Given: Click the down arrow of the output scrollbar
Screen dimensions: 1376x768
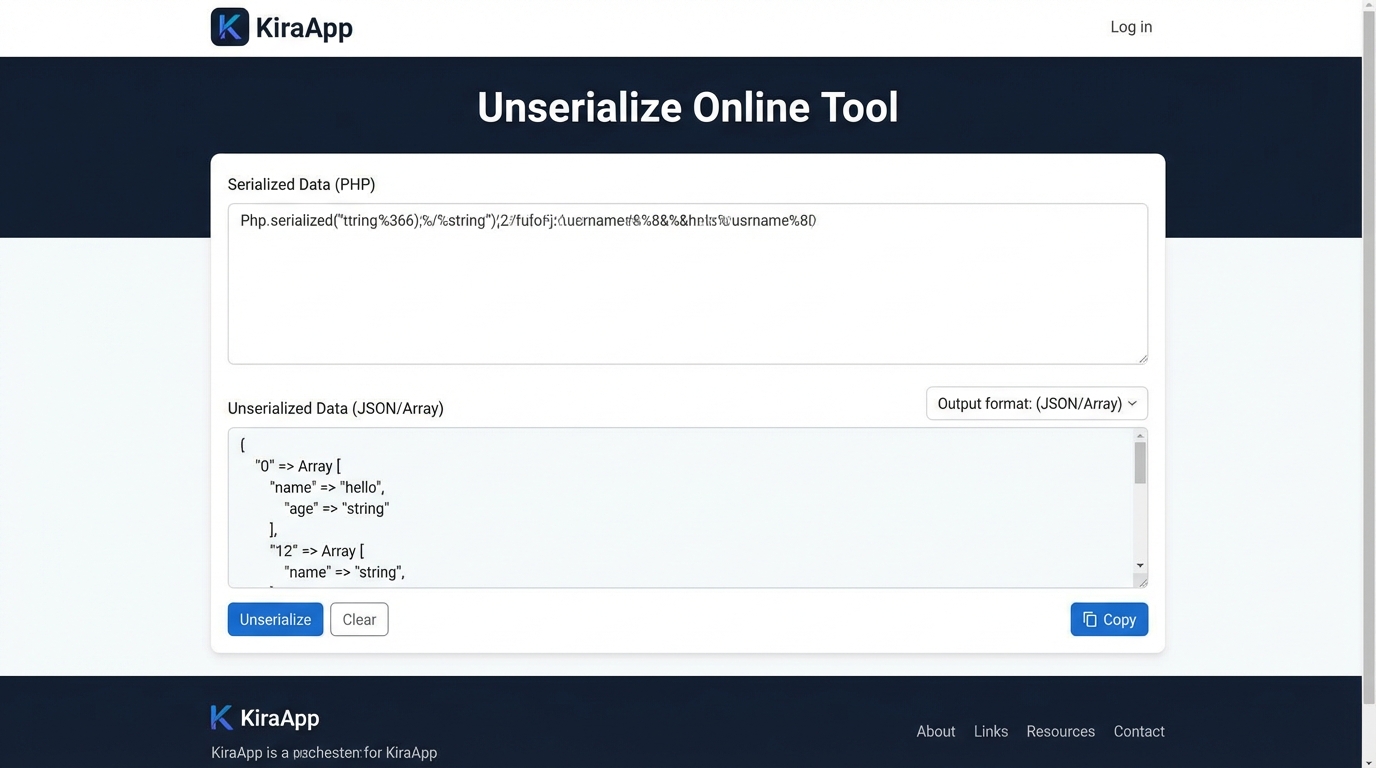Looking at the screenshot, I should [x=1140, y=566].
